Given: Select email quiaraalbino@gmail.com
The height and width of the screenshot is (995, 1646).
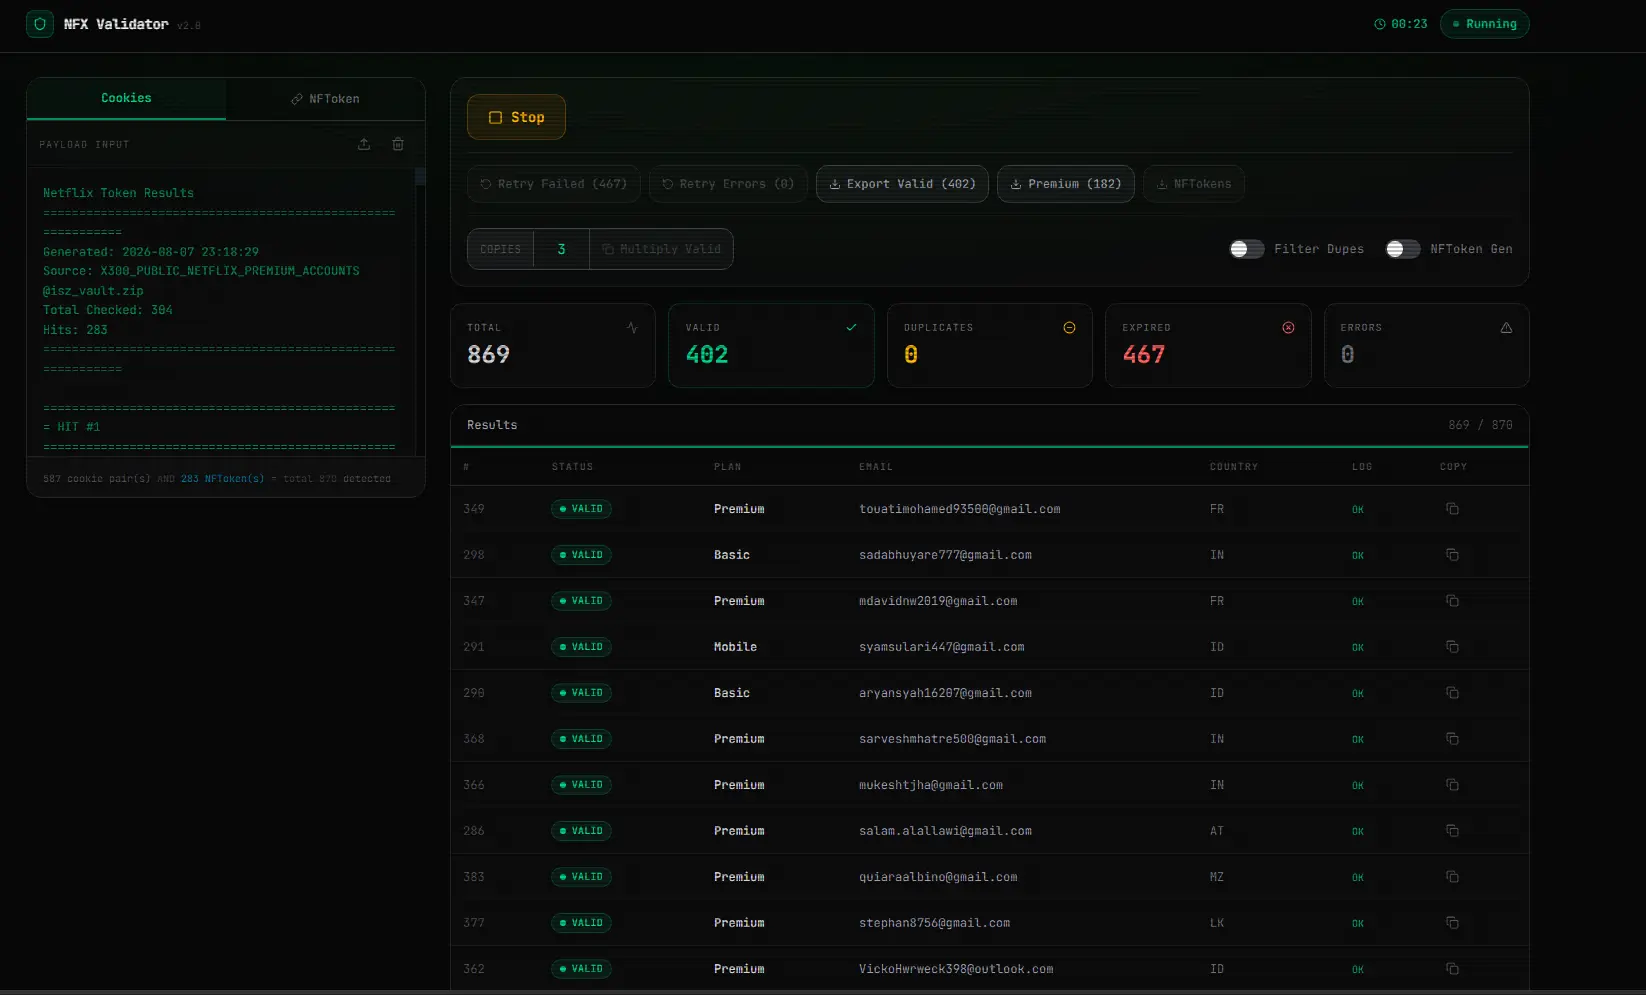Looking at the screenshot, I should click(x=938, y=877).
